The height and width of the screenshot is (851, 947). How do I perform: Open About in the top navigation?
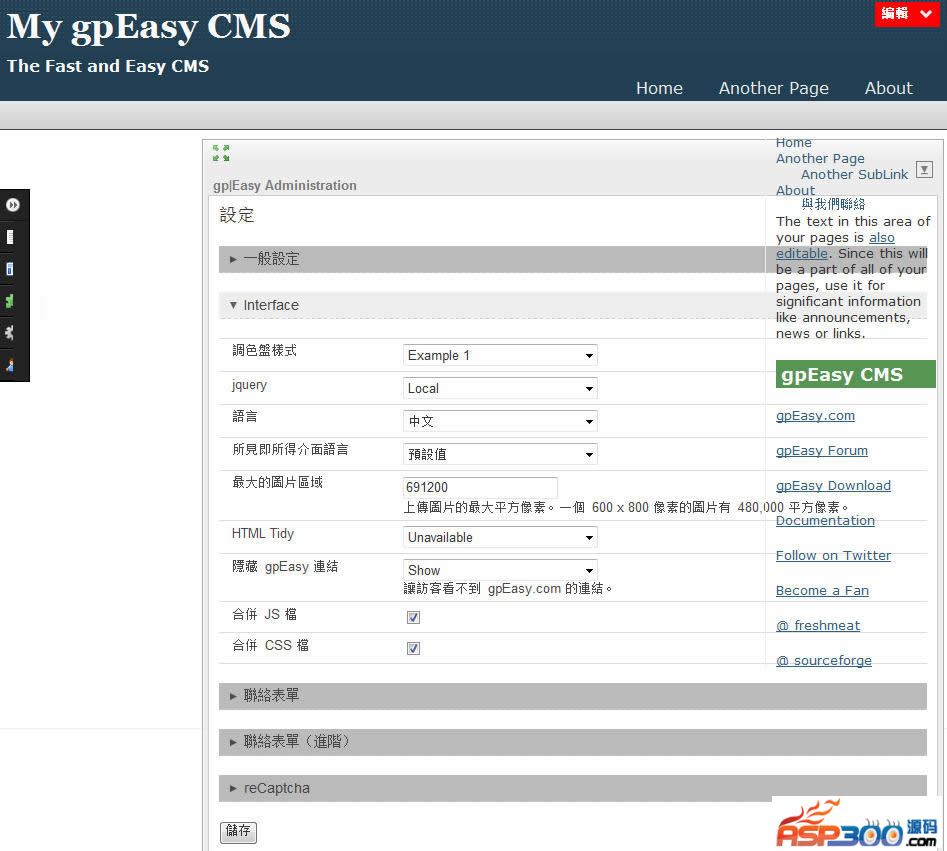point(888,88)
